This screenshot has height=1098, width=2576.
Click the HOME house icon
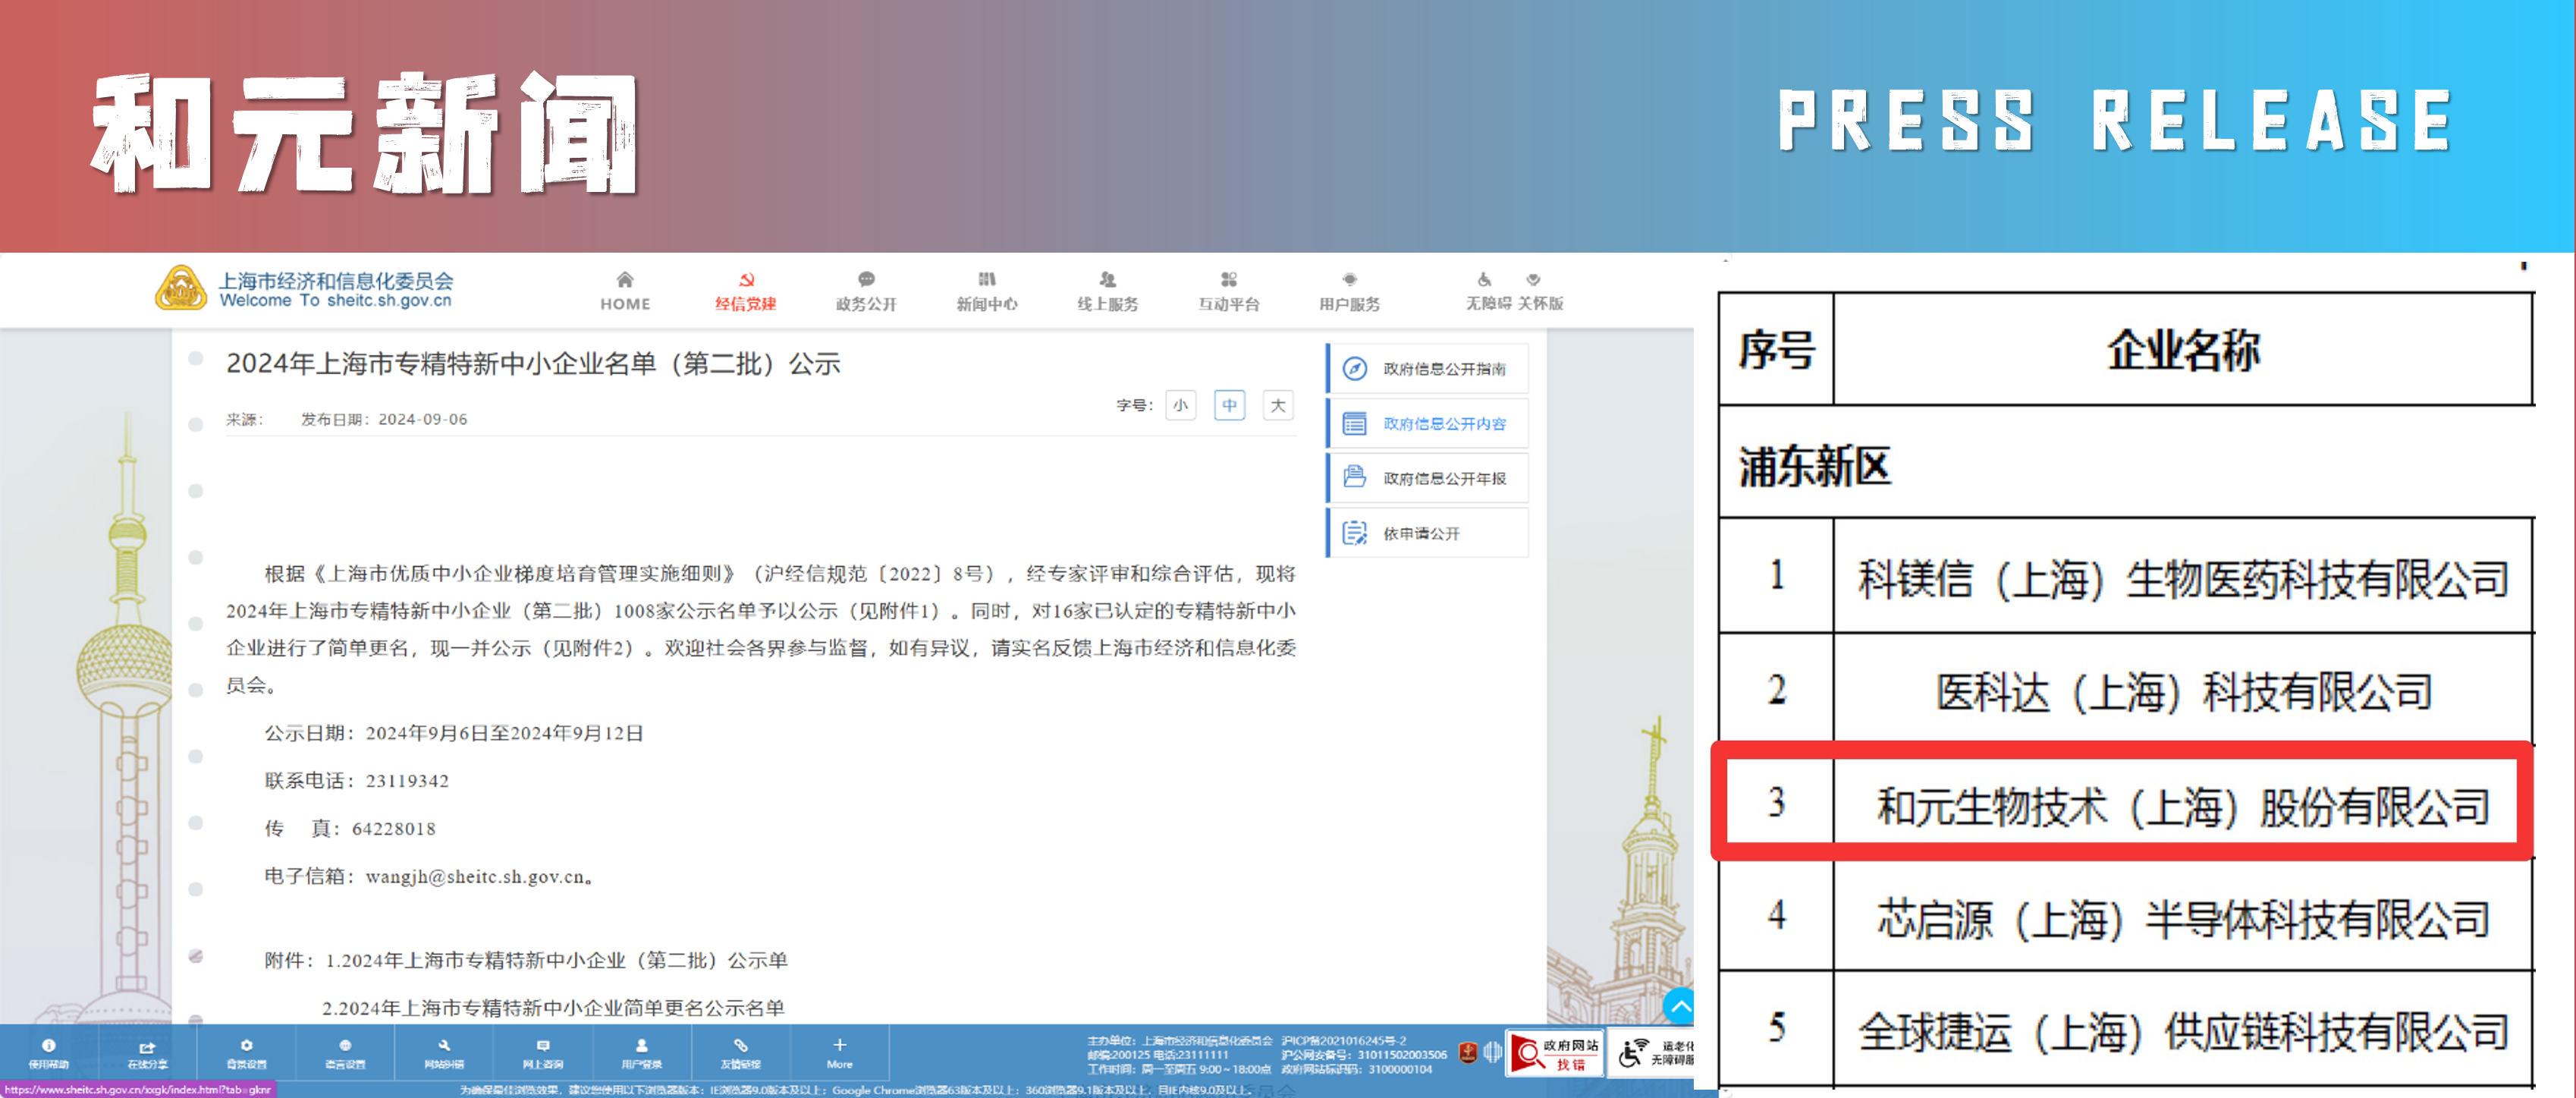point(624,280)
